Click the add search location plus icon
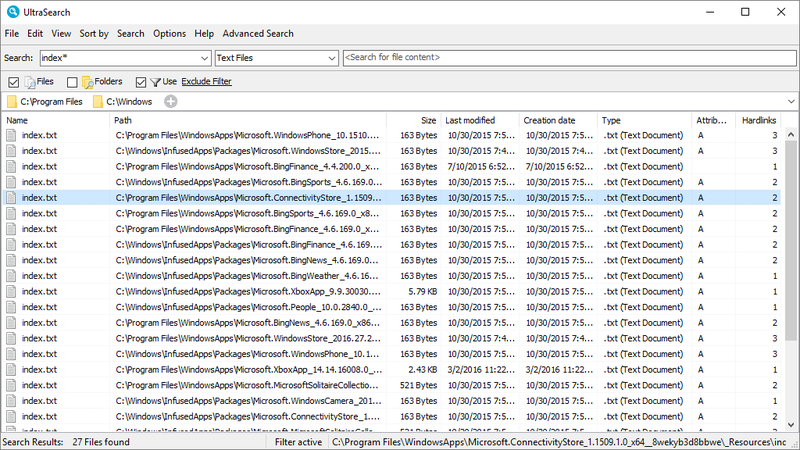The width and height of the screenshot is (800, 450). point(171,101)
